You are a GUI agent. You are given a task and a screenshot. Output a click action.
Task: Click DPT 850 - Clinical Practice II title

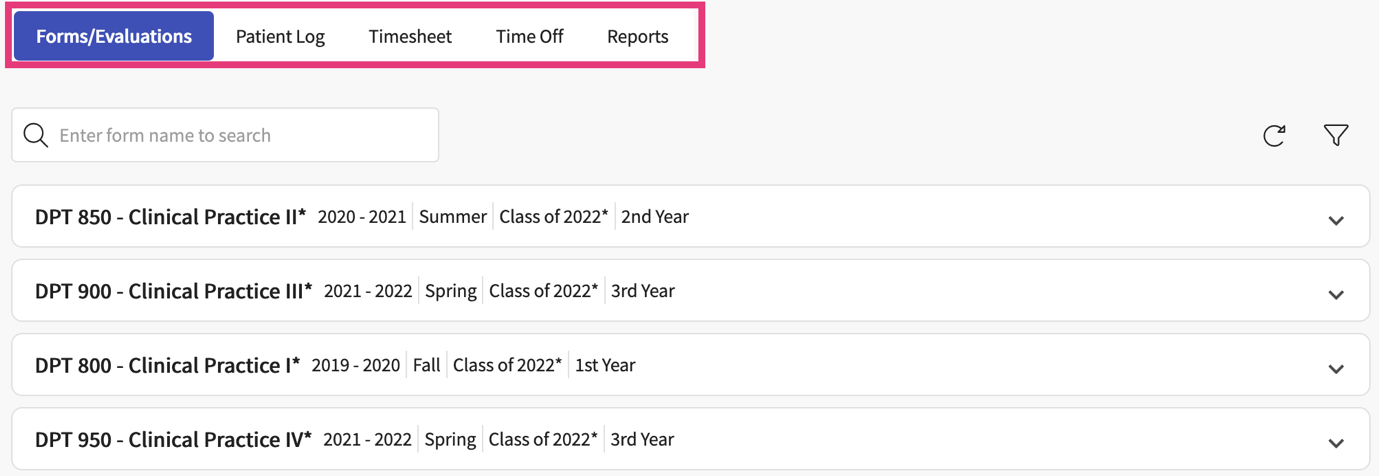[x=171, y=217]
